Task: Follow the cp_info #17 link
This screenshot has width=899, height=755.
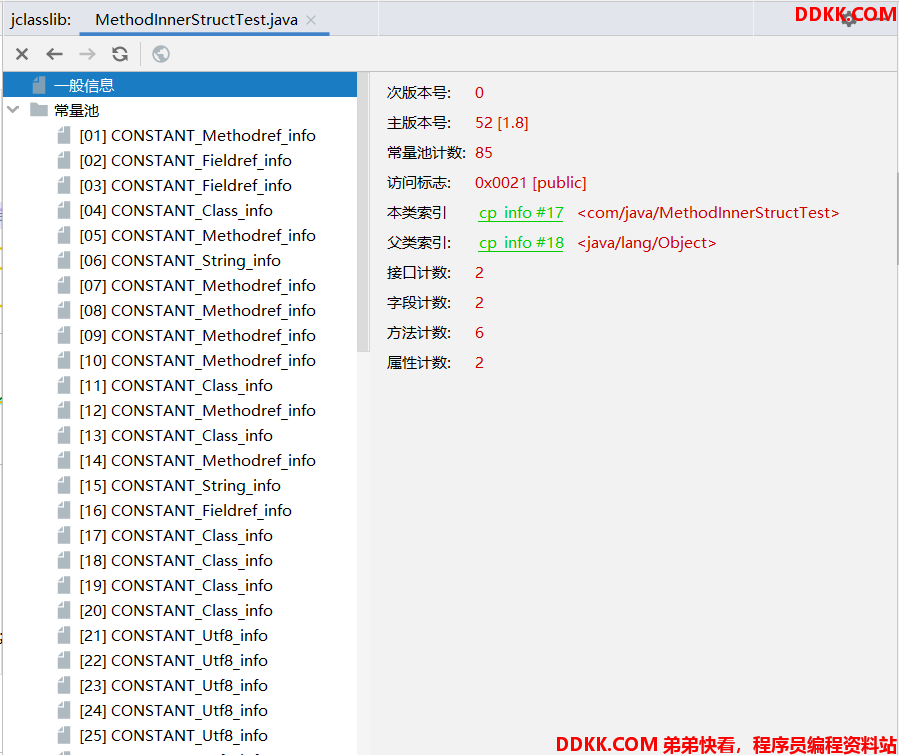Action: (x=521, y=213)
